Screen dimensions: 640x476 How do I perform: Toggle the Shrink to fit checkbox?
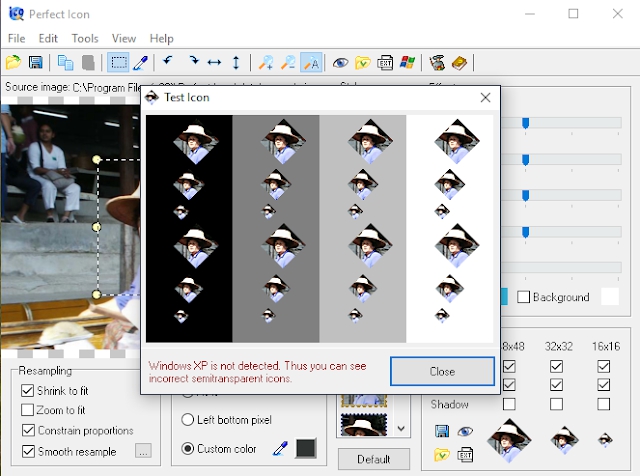[x=27, y=390]
